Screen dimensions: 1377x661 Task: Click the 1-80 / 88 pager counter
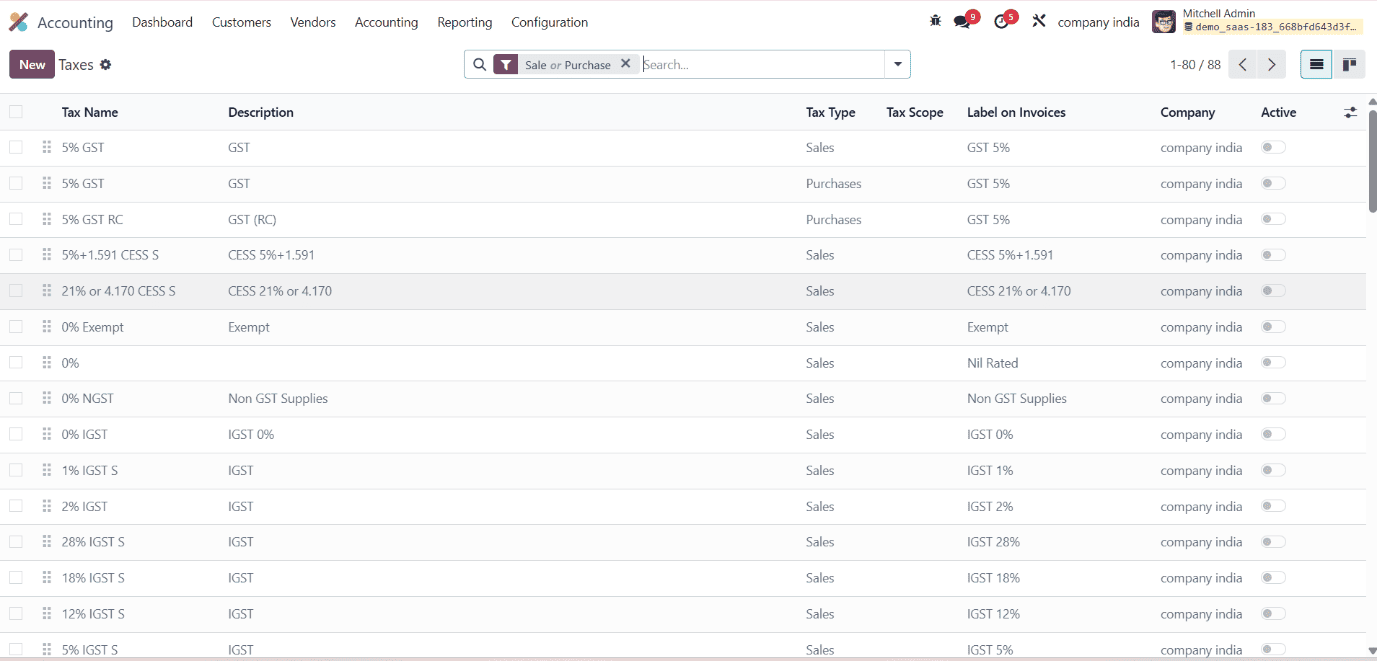[1195, 64]
